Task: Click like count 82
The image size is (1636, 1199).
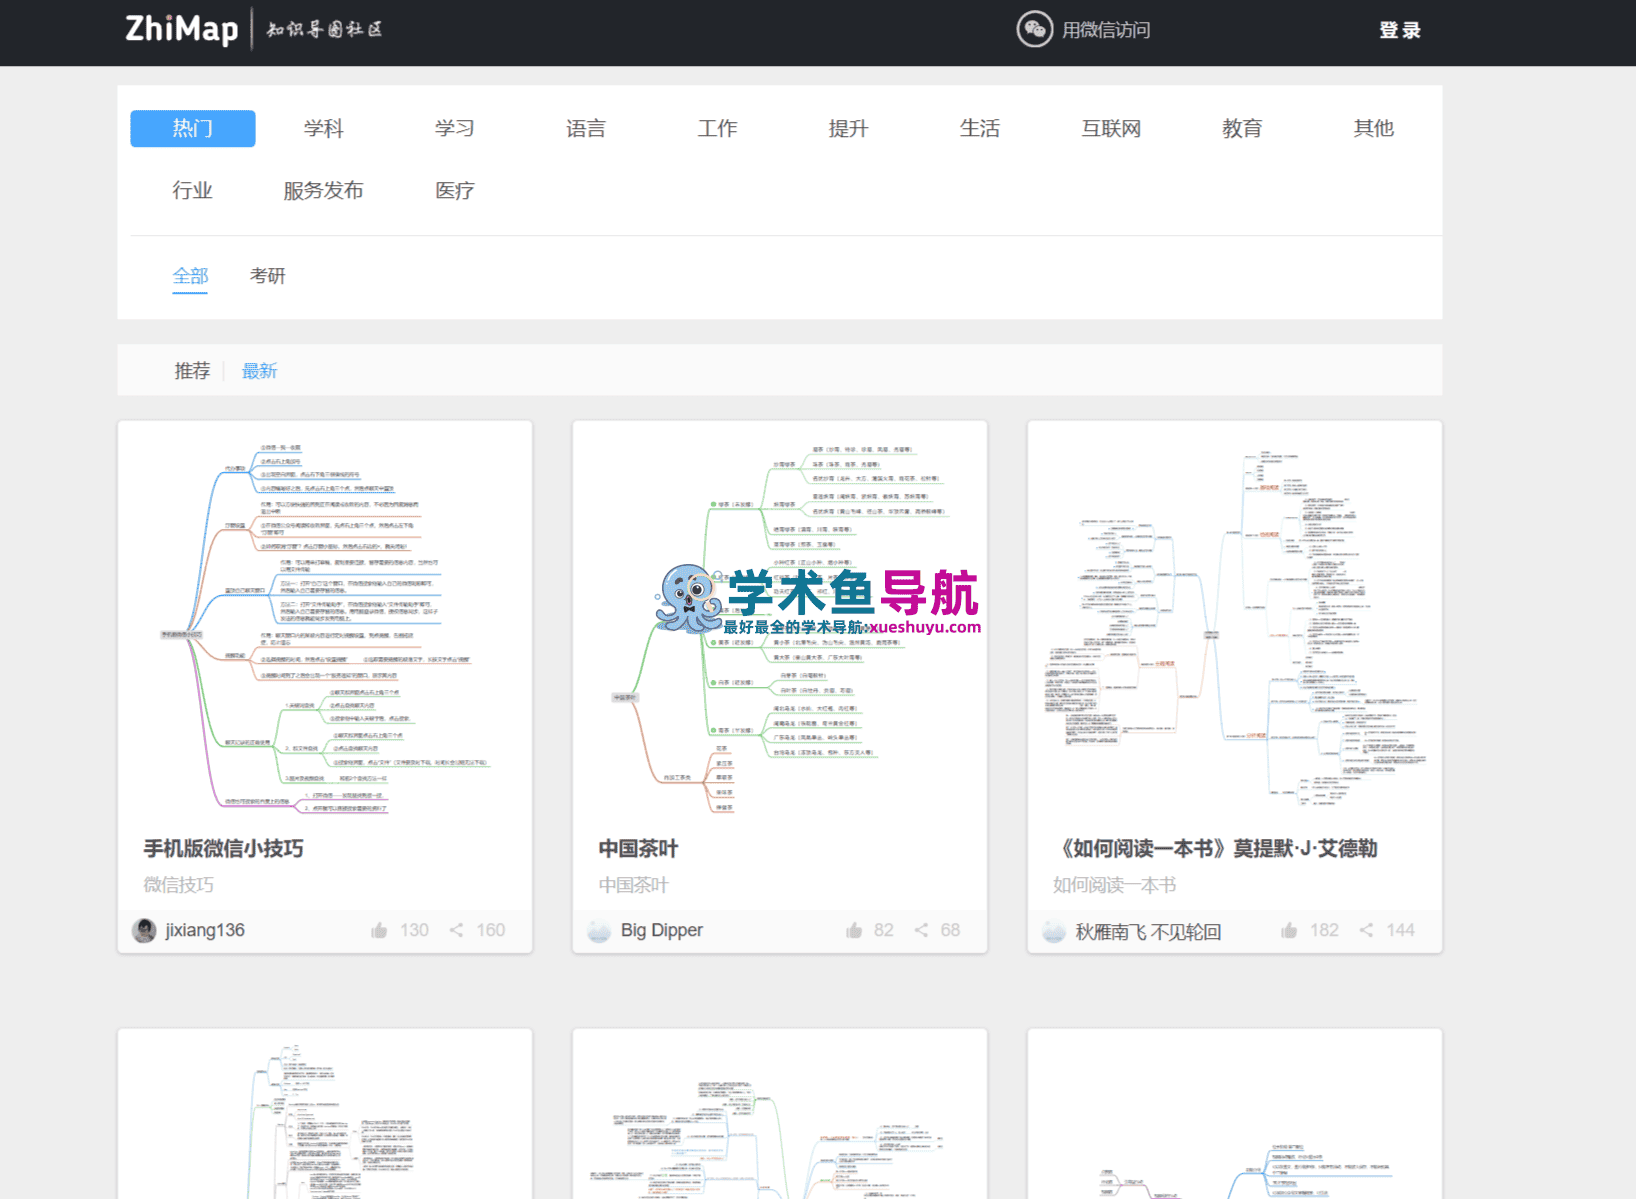Action: click(884, 930)
